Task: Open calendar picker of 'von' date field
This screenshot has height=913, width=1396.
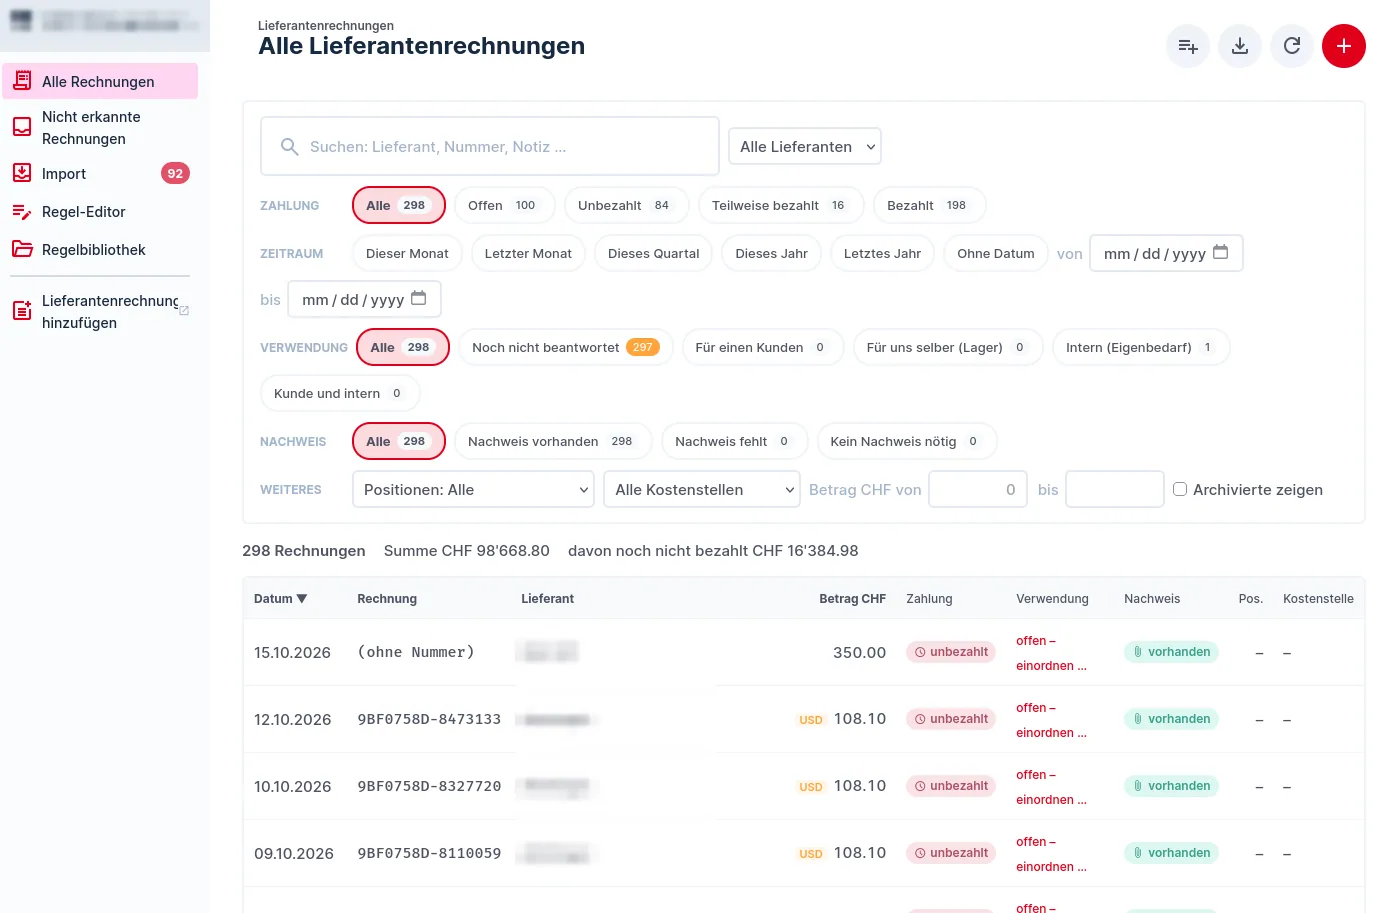Action: (1220, 253)
